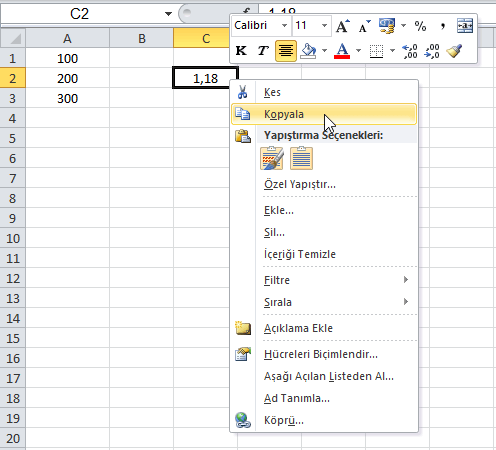This screenshot has width=496, height=450.
Task: Increase decimal places icon
Action: click(410, 51)
